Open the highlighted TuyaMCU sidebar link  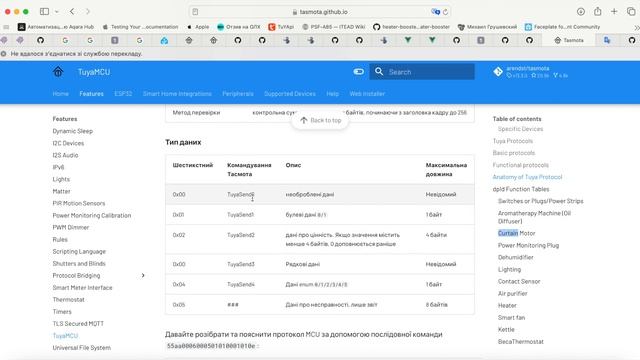click(65, 336)
